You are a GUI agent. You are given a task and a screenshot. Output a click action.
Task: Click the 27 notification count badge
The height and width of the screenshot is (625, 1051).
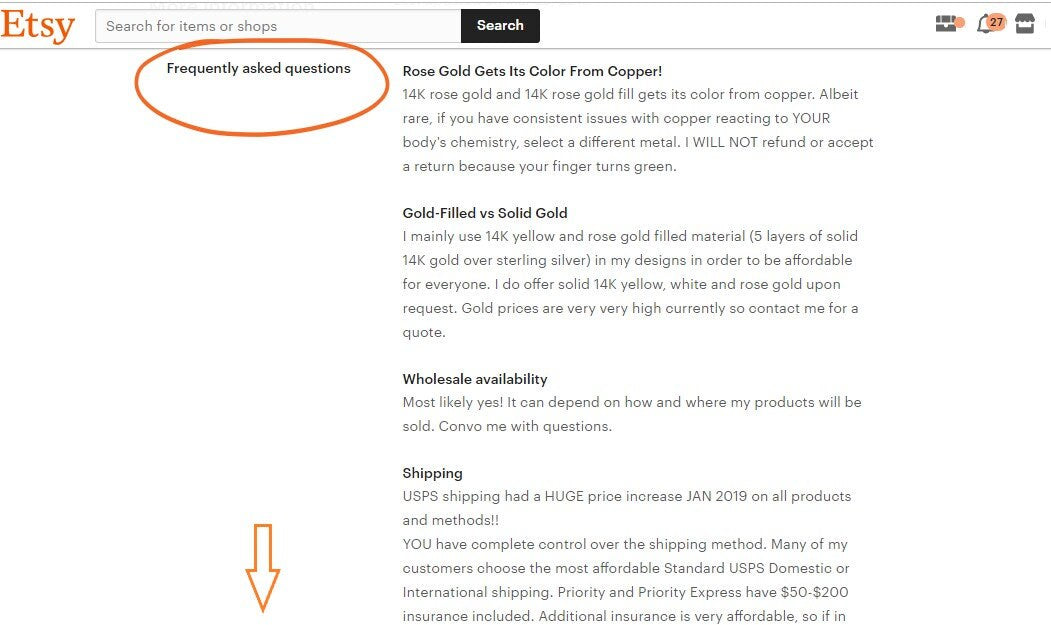click(997, 22)
